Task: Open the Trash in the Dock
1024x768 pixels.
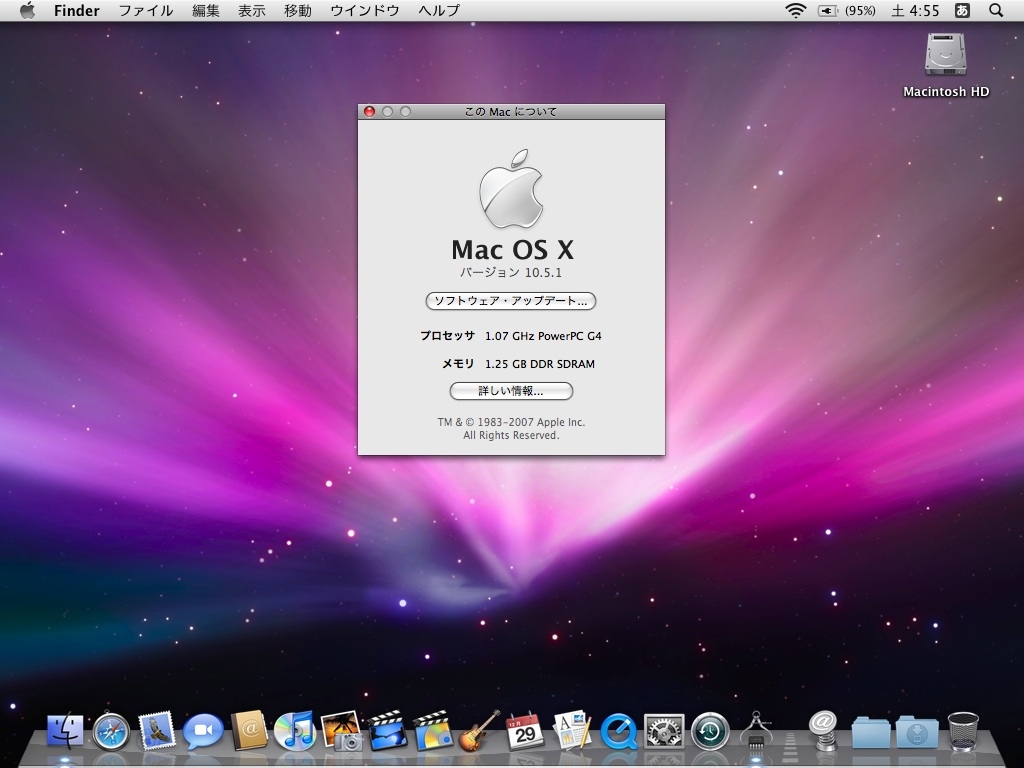Action: point(963,731)
